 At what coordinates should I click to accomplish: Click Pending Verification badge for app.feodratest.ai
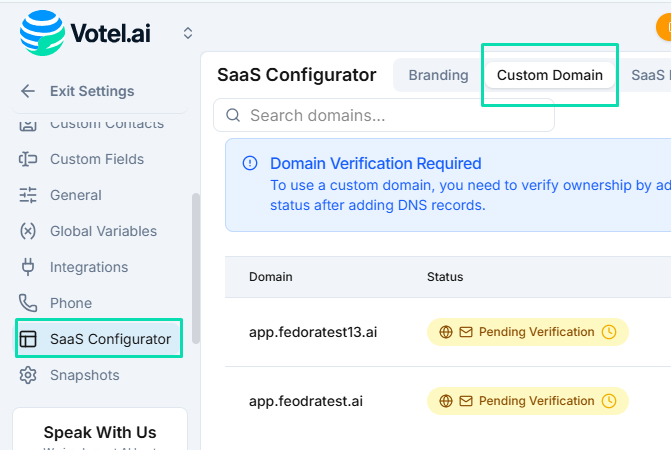[x=528, y=401]
